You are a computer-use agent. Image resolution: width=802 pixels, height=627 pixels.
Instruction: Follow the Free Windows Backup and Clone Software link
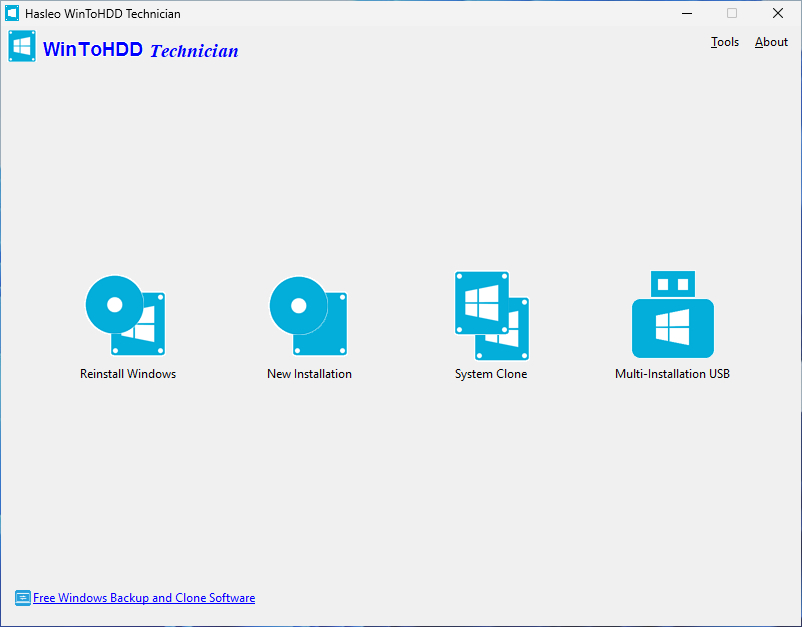144,597
